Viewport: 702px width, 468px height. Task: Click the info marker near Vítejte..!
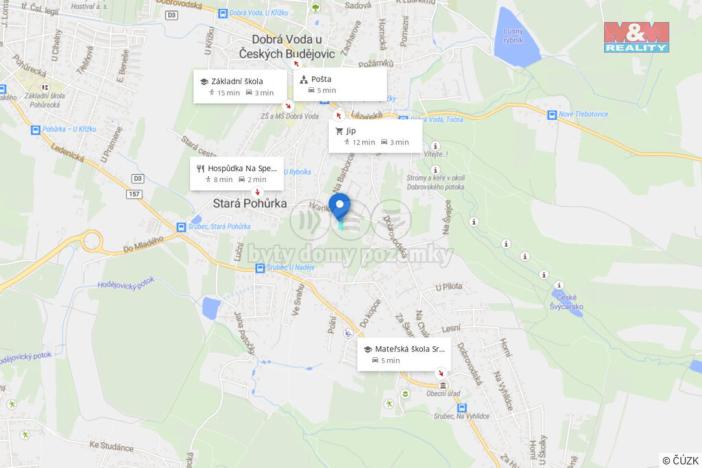coord(435,146)
